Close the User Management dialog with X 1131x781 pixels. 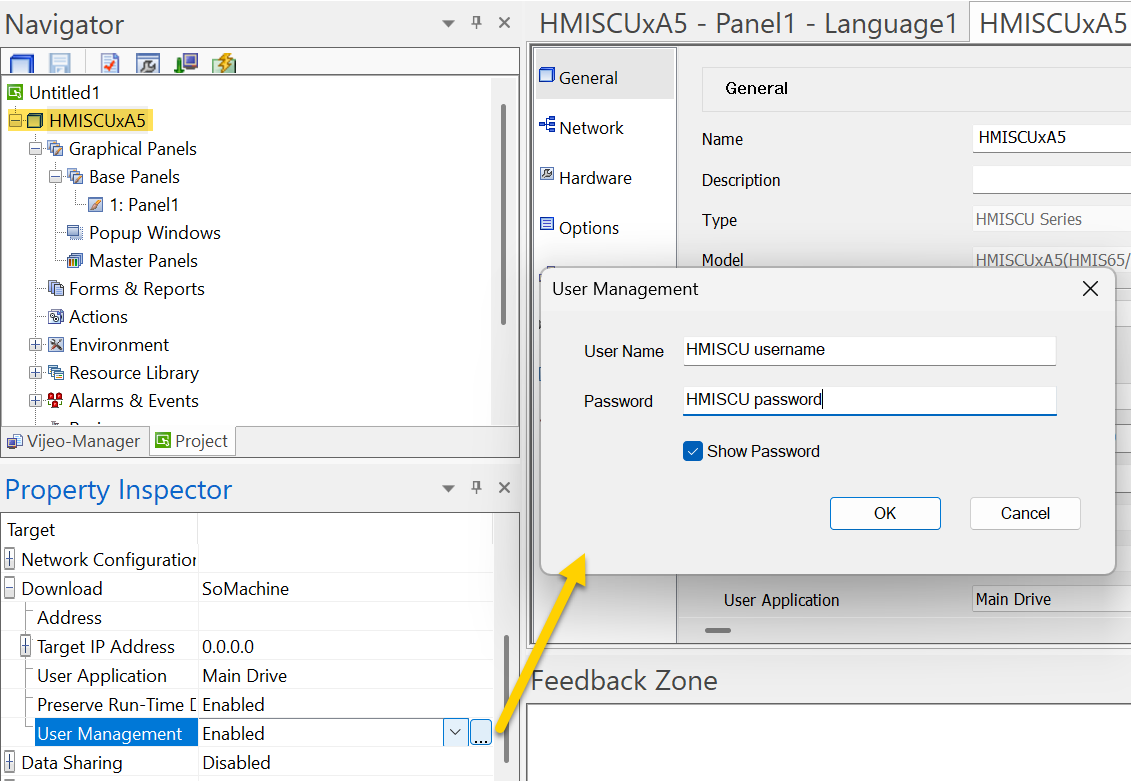pos(1091,288)
